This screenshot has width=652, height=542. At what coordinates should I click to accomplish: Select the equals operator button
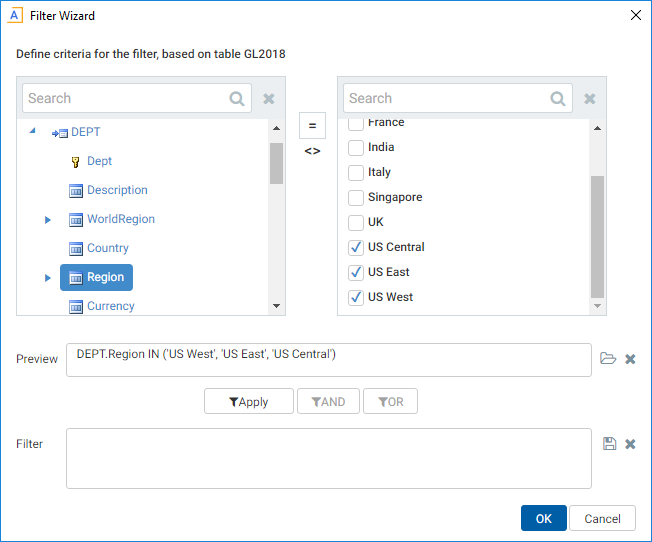[312, 125]
